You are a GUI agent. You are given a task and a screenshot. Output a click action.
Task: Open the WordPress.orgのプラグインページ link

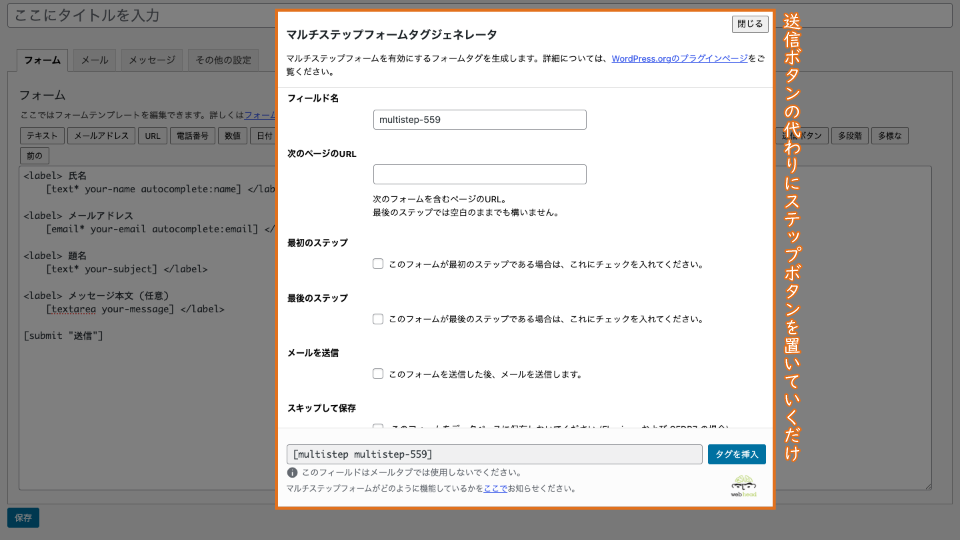coord(680,58)
